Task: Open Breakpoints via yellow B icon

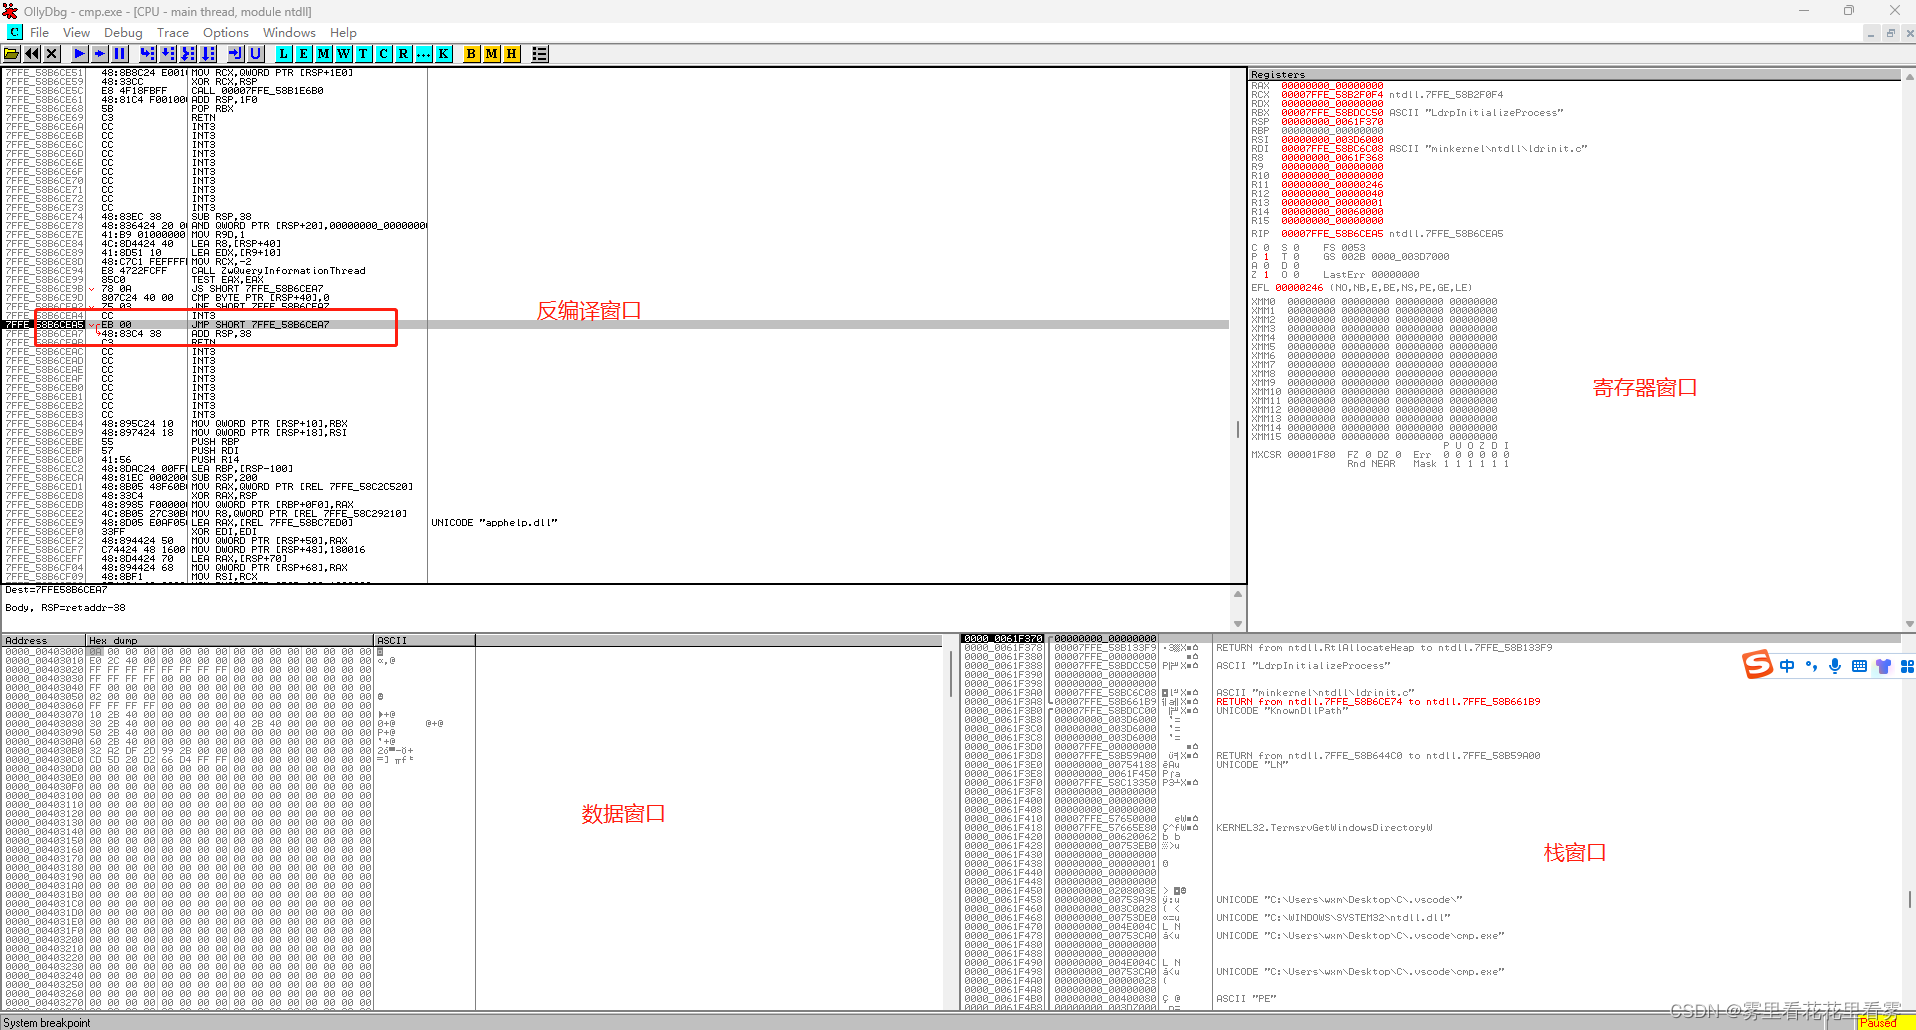Action: coord(472,54)
